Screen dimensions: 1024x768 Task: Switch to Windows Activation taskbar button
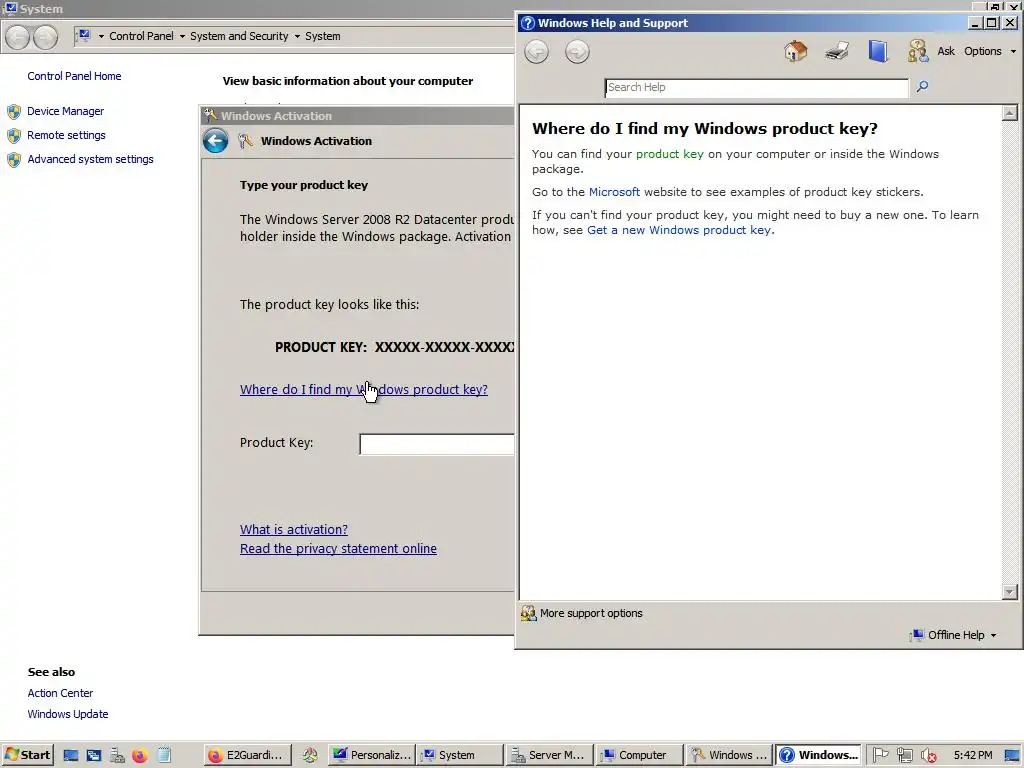(729, 755)
